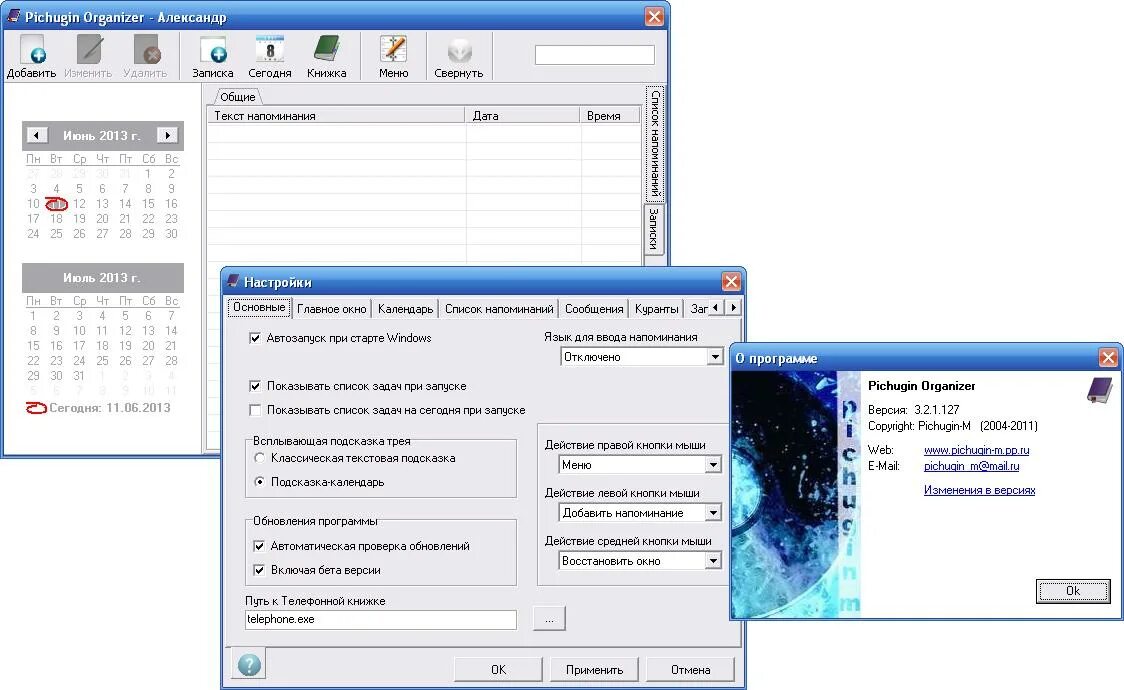The width and height of the screenshot is (1124, 690).
Task: Click the Путь к Телефонной книжке input field
Action: [x=381, y=619]
